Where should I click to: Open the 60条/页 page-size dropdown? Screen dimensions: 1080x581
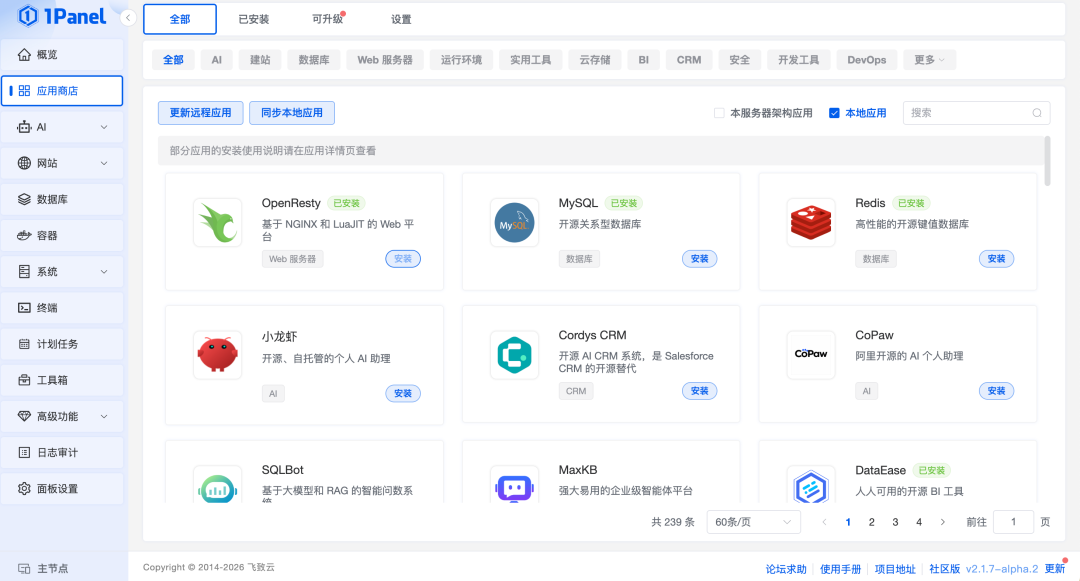click(x=753, y=521)
